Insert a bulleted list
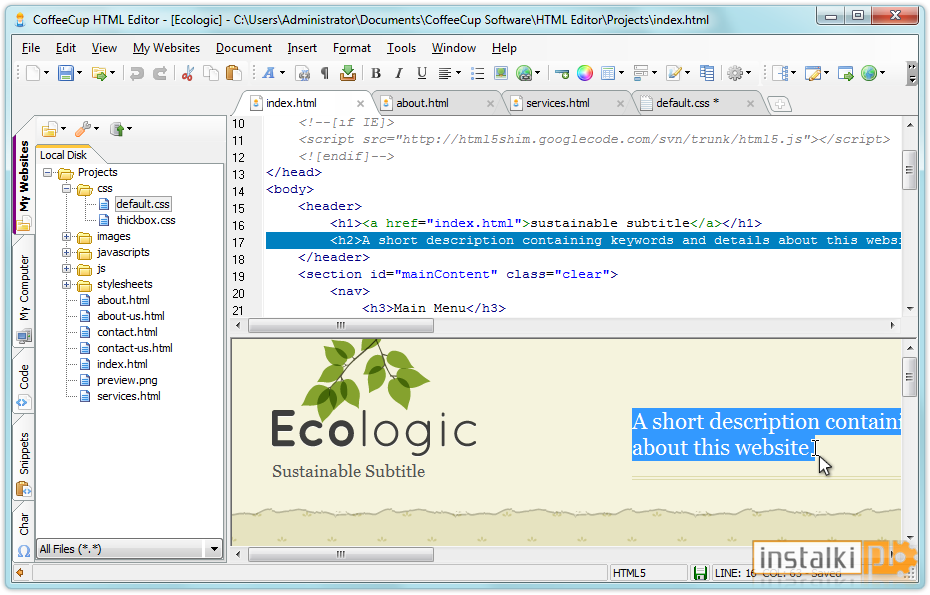 click(477, 73)
